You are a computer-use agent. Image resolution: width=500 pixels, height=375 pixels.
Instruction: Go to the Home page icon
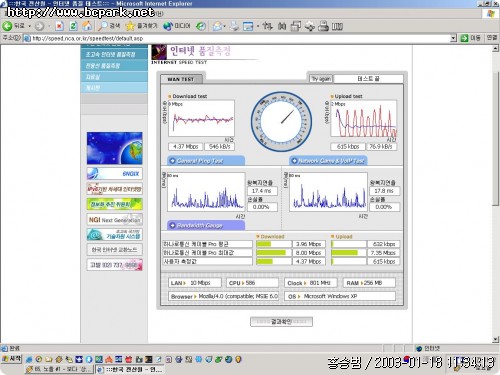click(87, 26)
